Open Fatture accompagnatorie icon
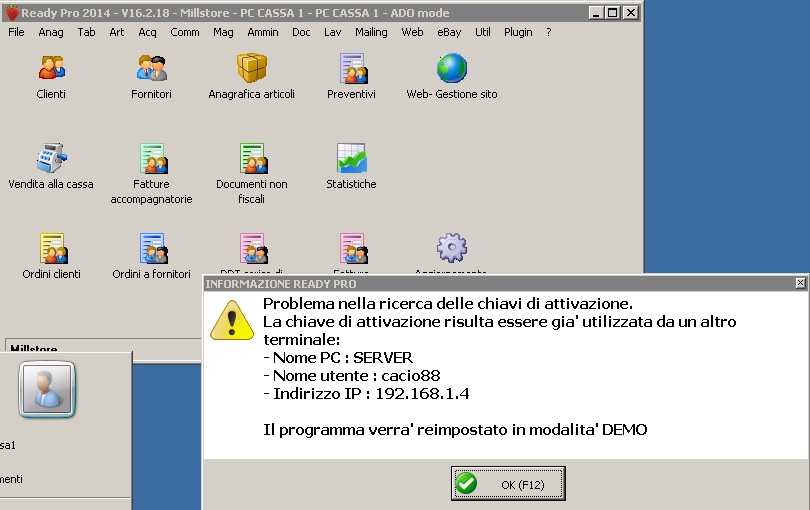Image resolution: width=810 pixels, height=510 pixels. [153, 158]
